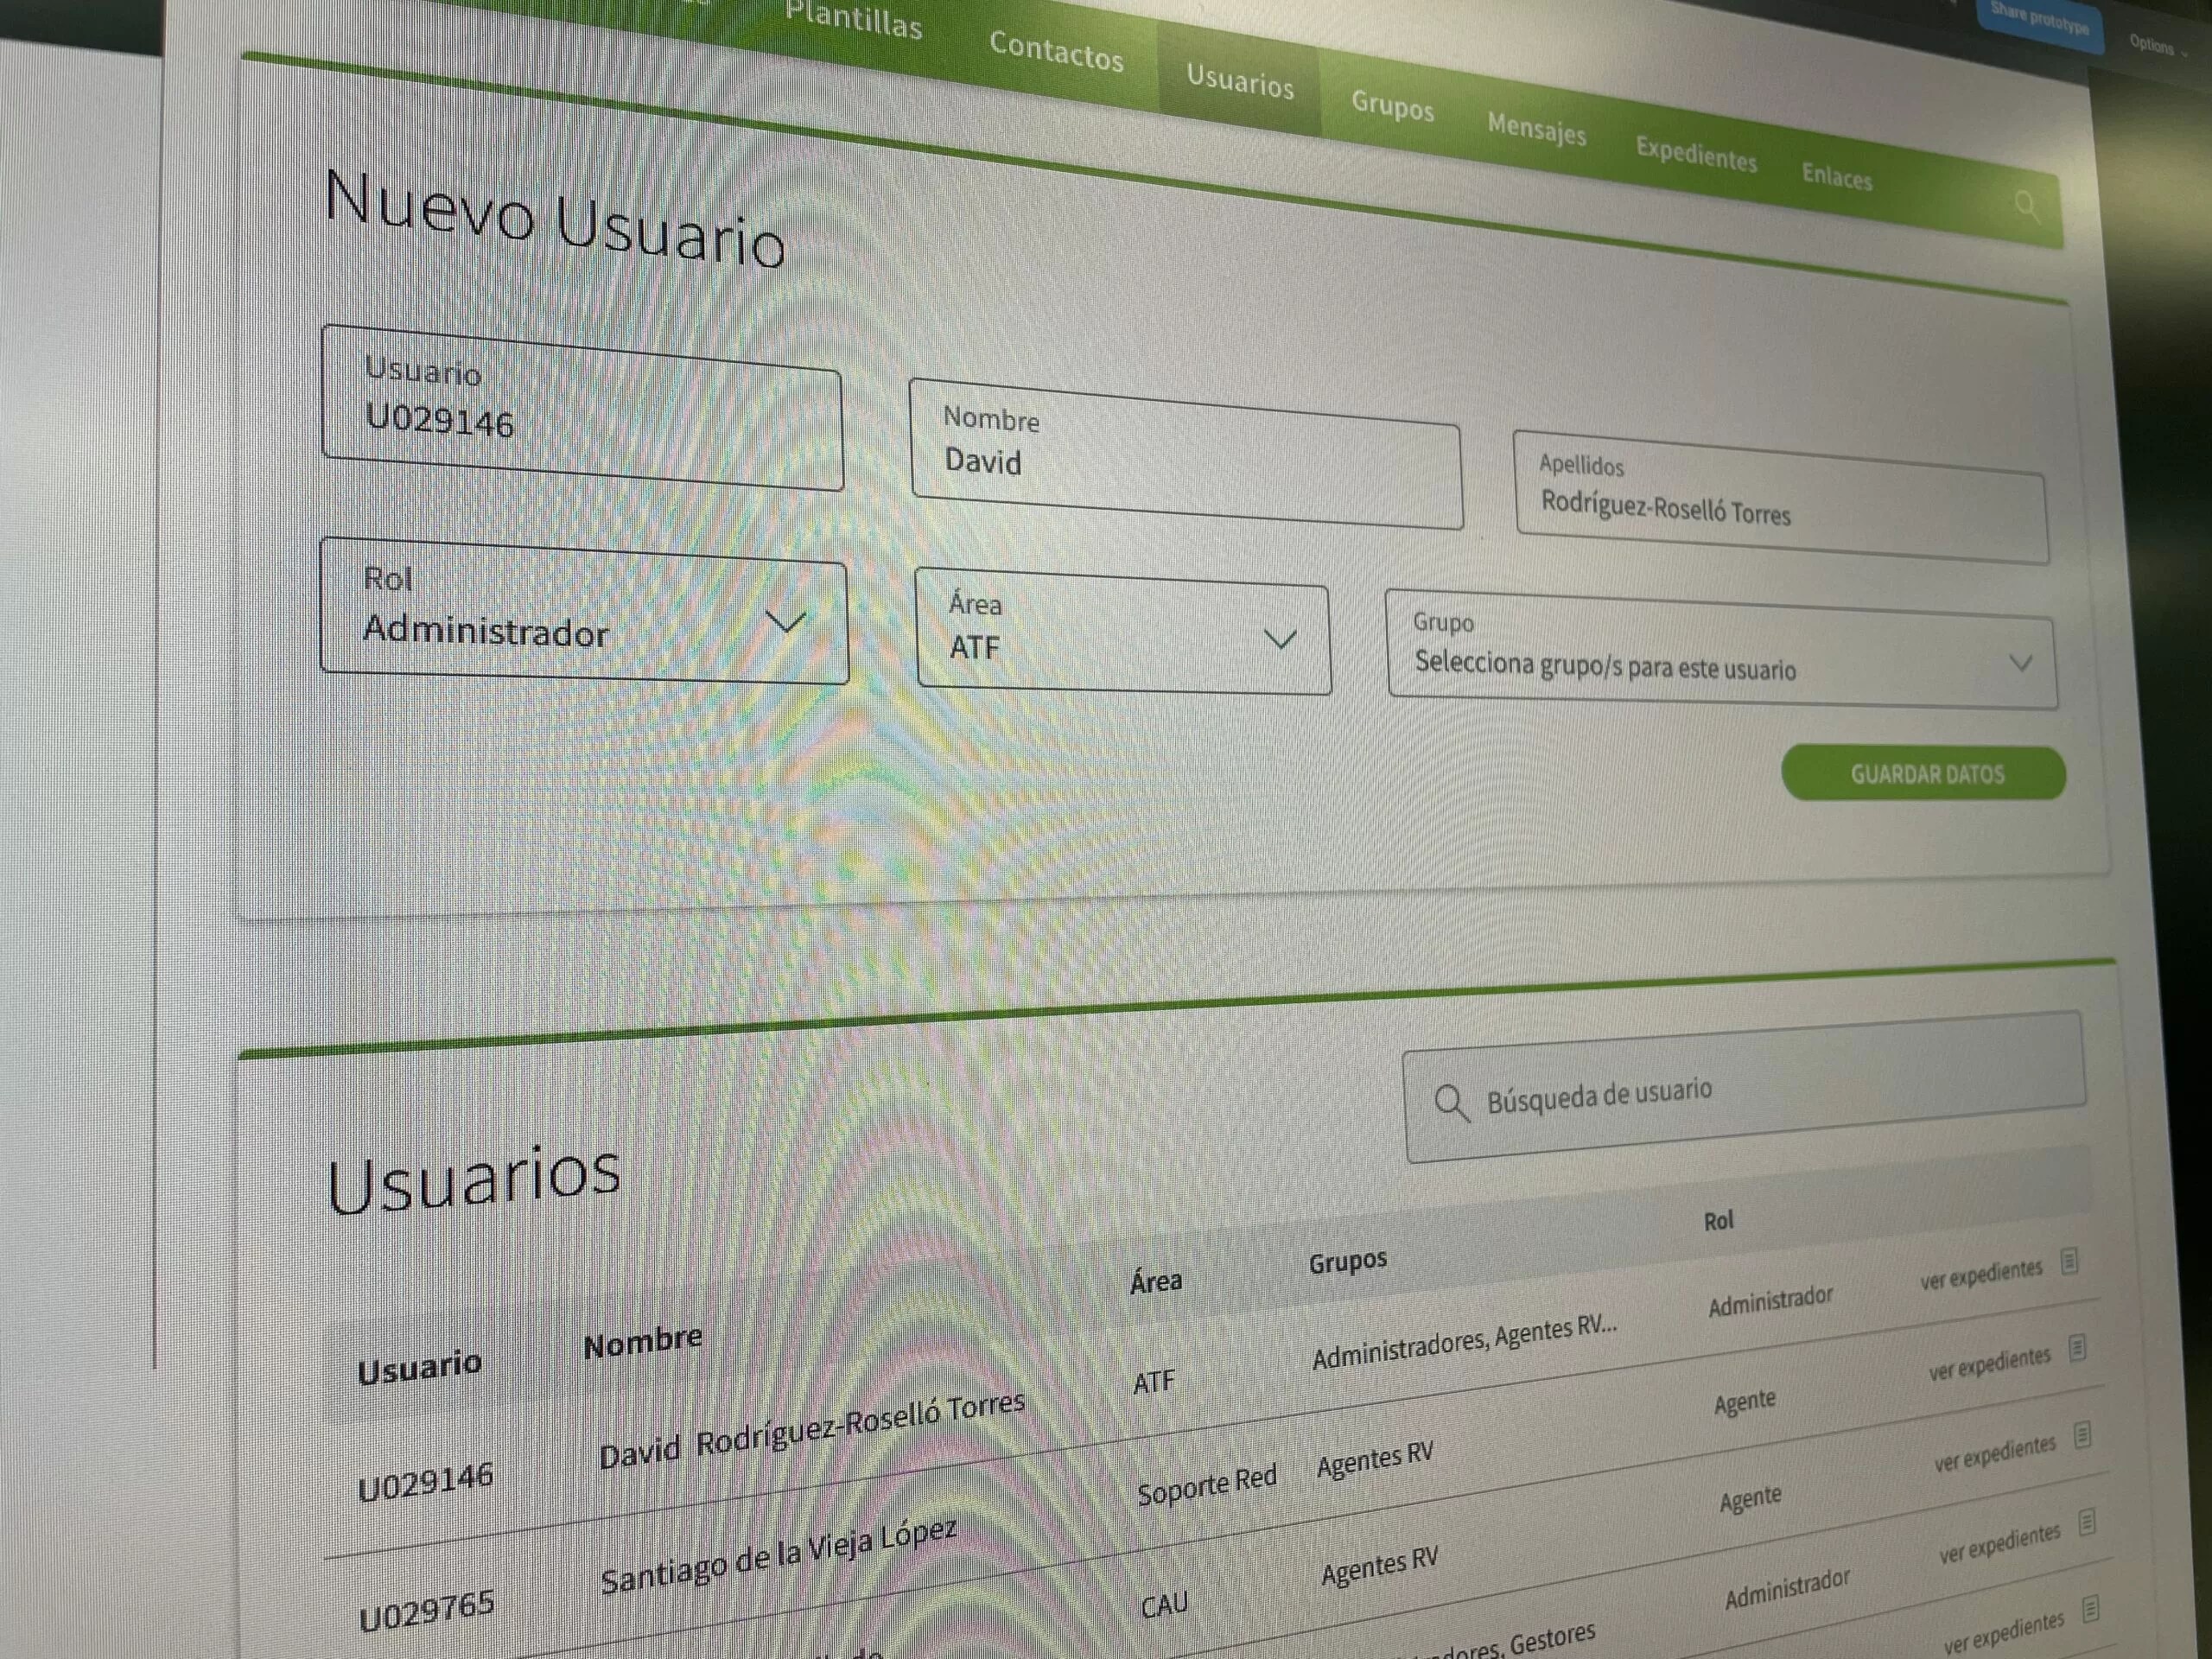
Task: Click the Share prototype button
Action: click(2039, 20)
